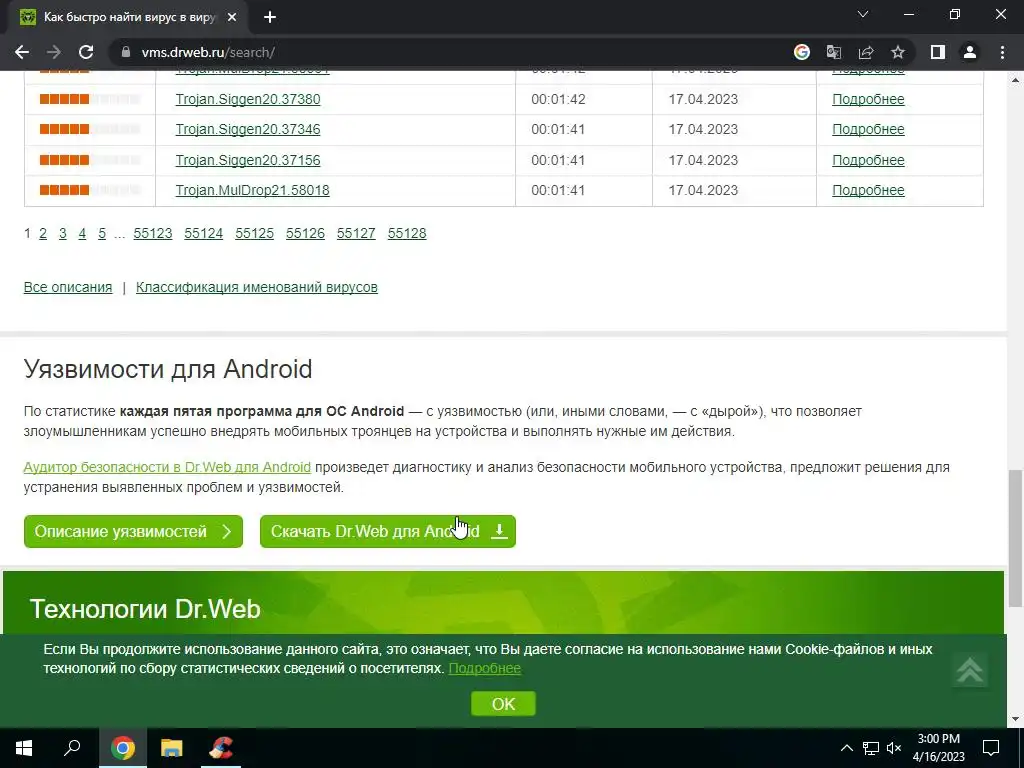Open tab search chevron in title bar
1024x768 pixels.
click(x=862, y=14)
